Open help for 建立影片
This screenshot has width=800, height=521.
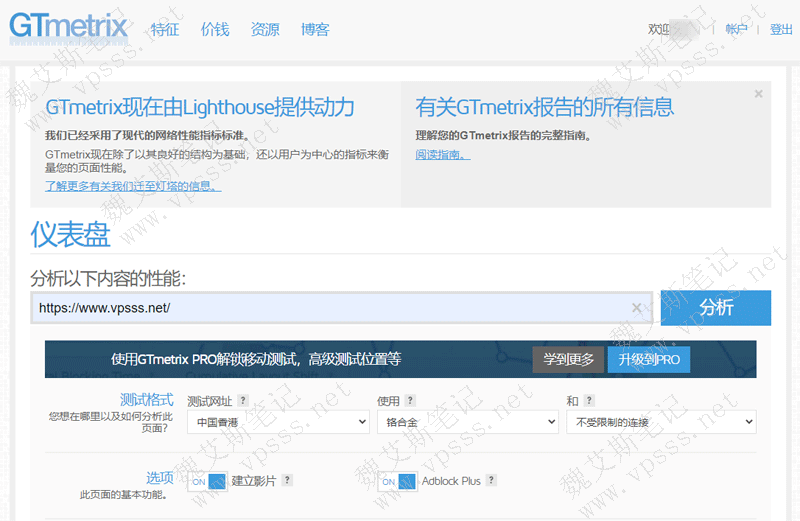click(x=287, y=480)
